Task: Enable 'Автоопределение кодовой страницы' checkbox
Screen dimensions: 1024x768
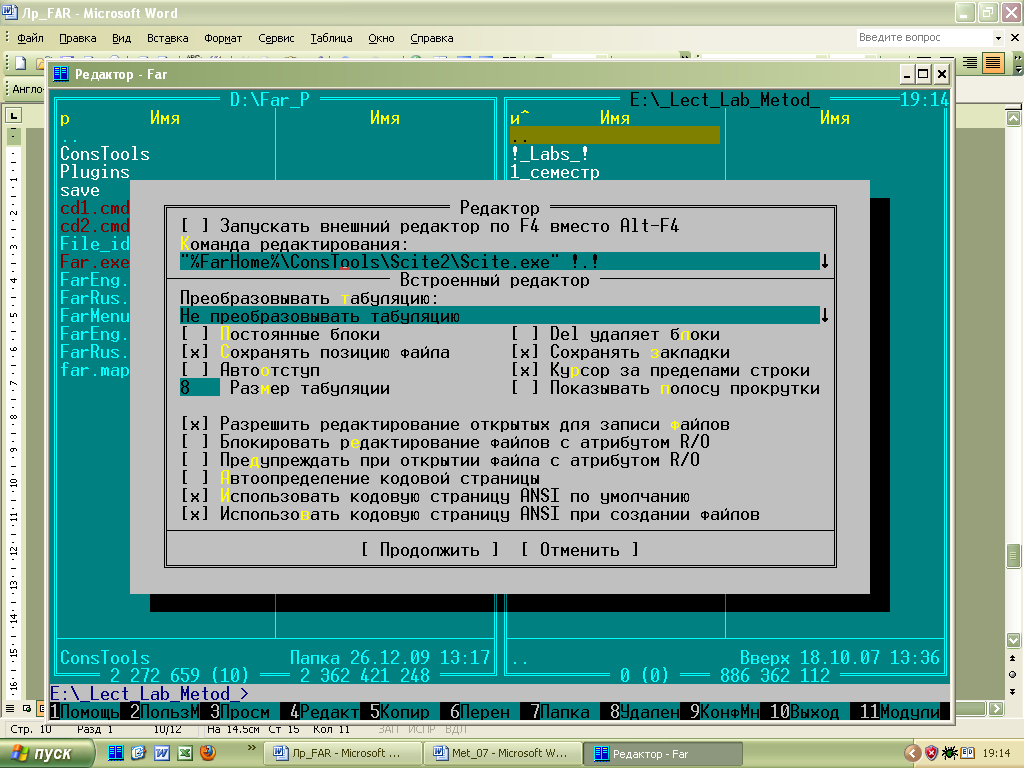Action: click(x=195, y=479)
